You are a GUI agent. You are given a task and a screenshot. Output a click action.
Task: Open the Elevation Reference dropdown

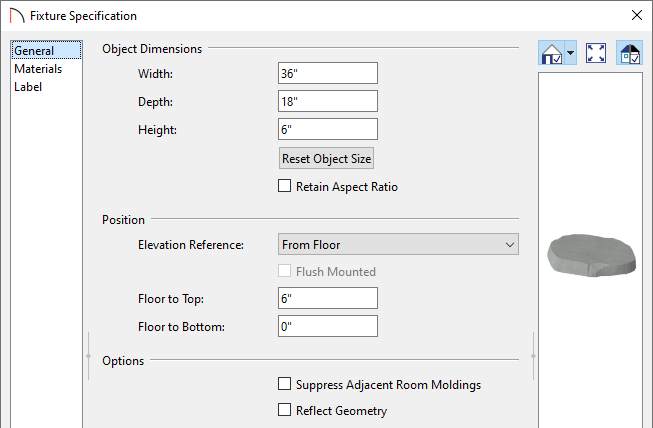398,244
